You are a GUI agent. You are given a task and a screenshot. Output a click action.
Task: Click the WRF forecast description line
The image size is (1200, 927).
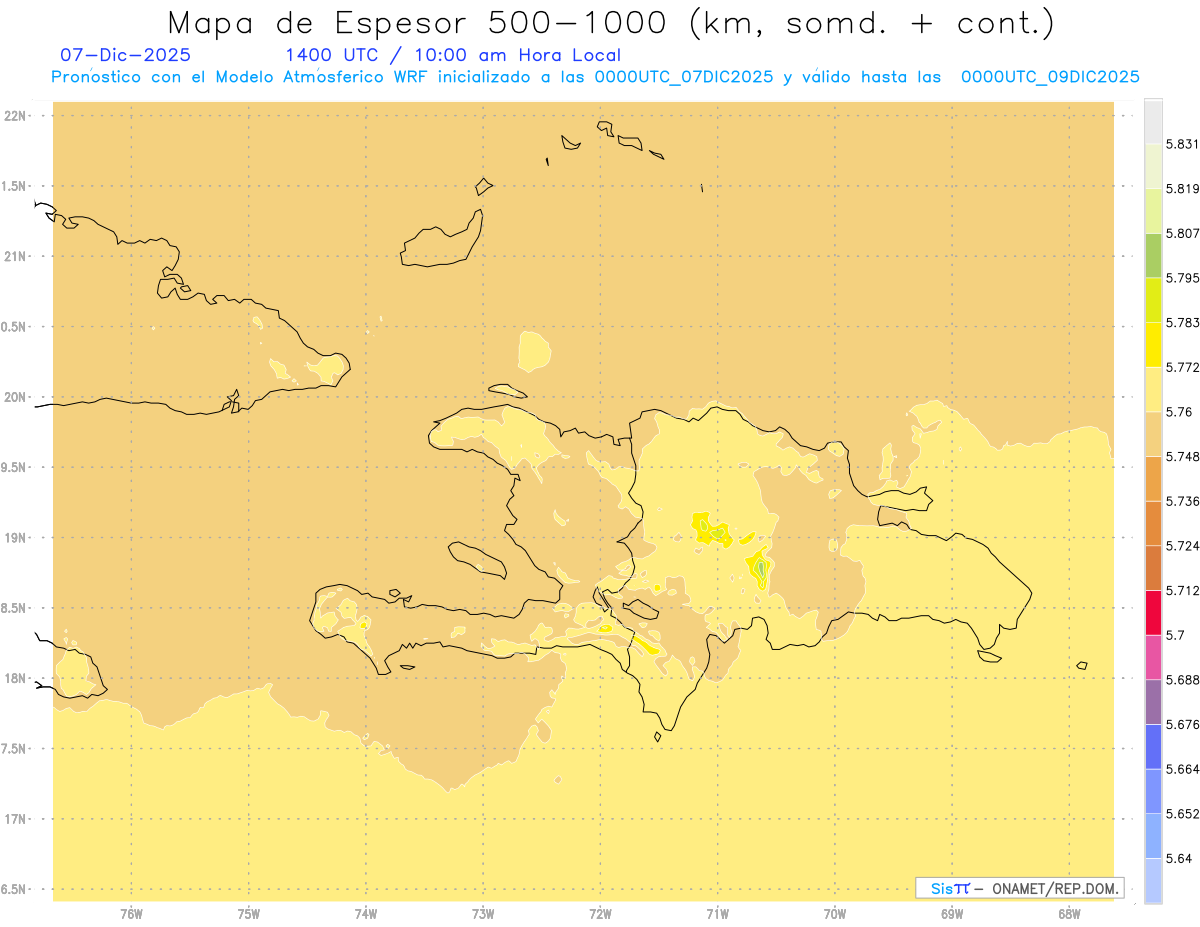pyautogui.click(x=595, y=77)
